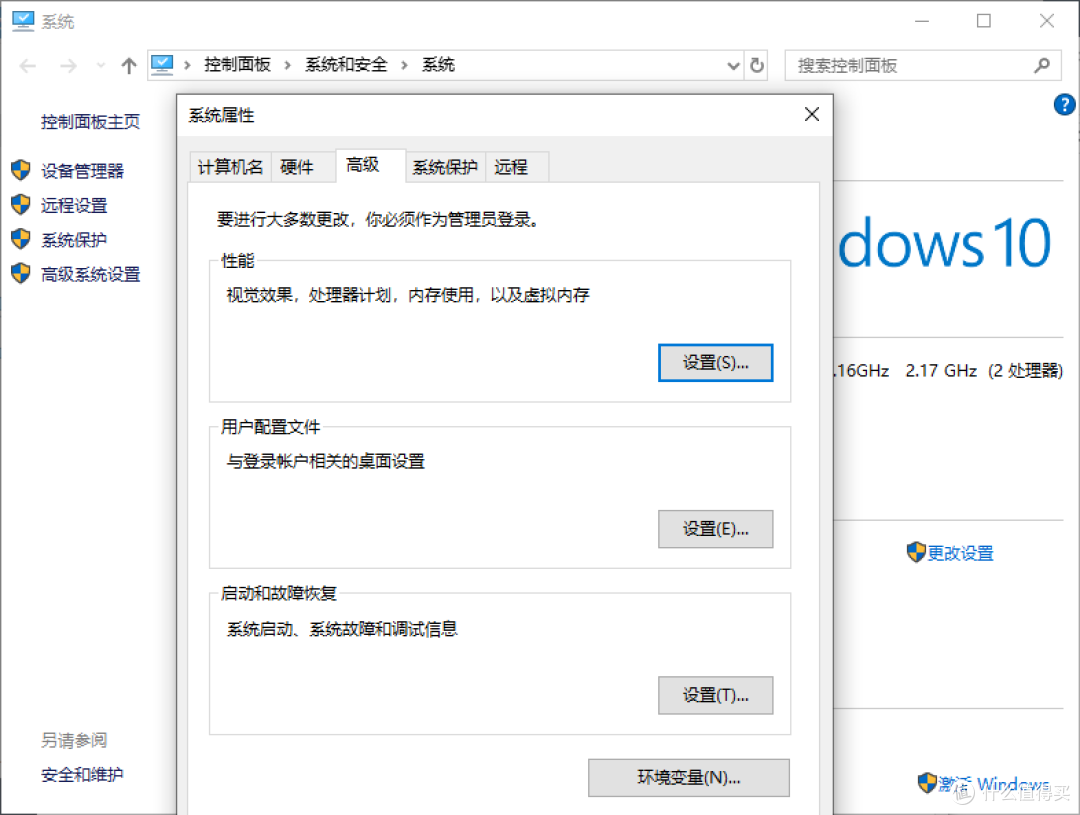The height and width of the screenshot is (815, 1080).
Task: Switch to 计算机名 tab
Action: pos(230,167)
